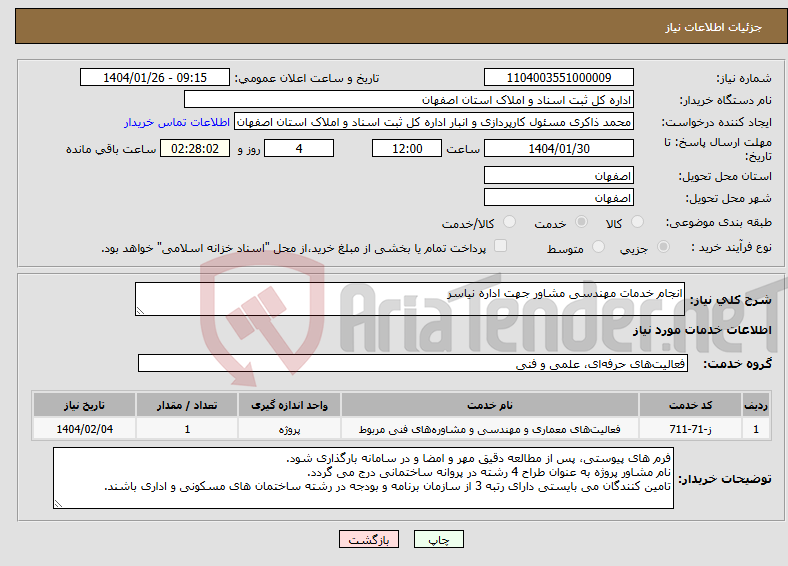Select the جزیی purchase type radio
This screenshot has height=566, width=788.
(663, 247)
